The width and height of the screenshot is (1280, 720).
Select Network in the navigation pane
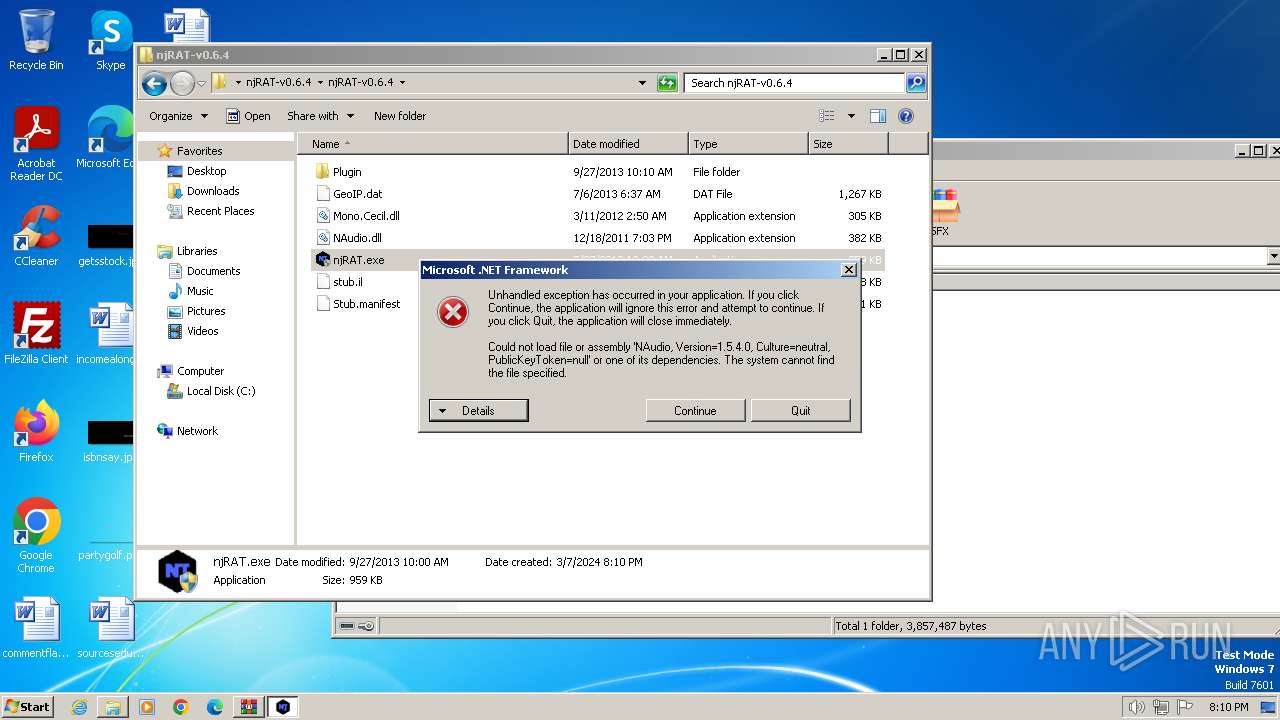click(x=197, y=431)
